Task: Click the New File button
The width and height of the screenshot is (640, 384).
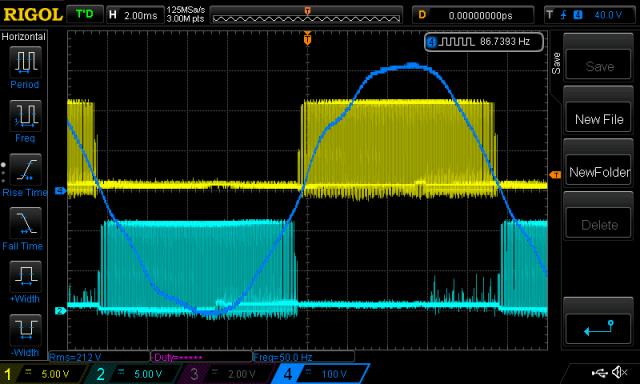Action: 599,119
